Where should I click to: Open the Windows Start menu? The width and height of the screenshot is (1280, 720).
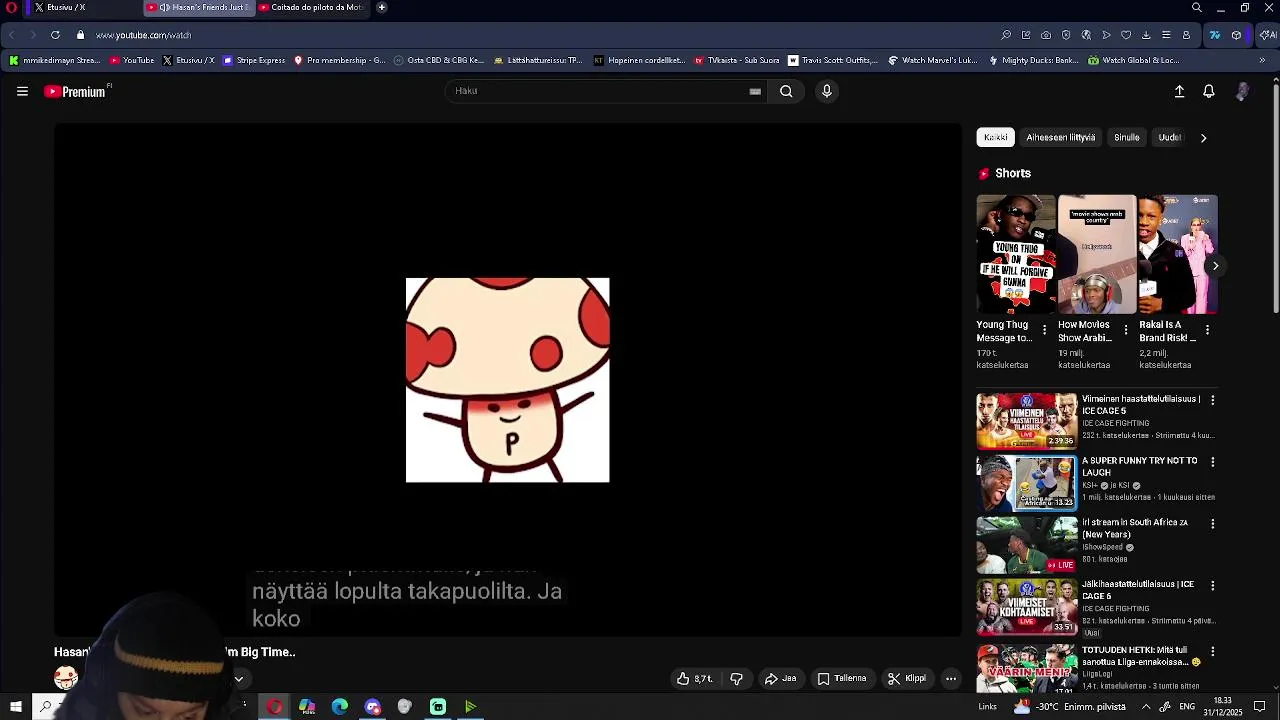(x=15, y=707)
